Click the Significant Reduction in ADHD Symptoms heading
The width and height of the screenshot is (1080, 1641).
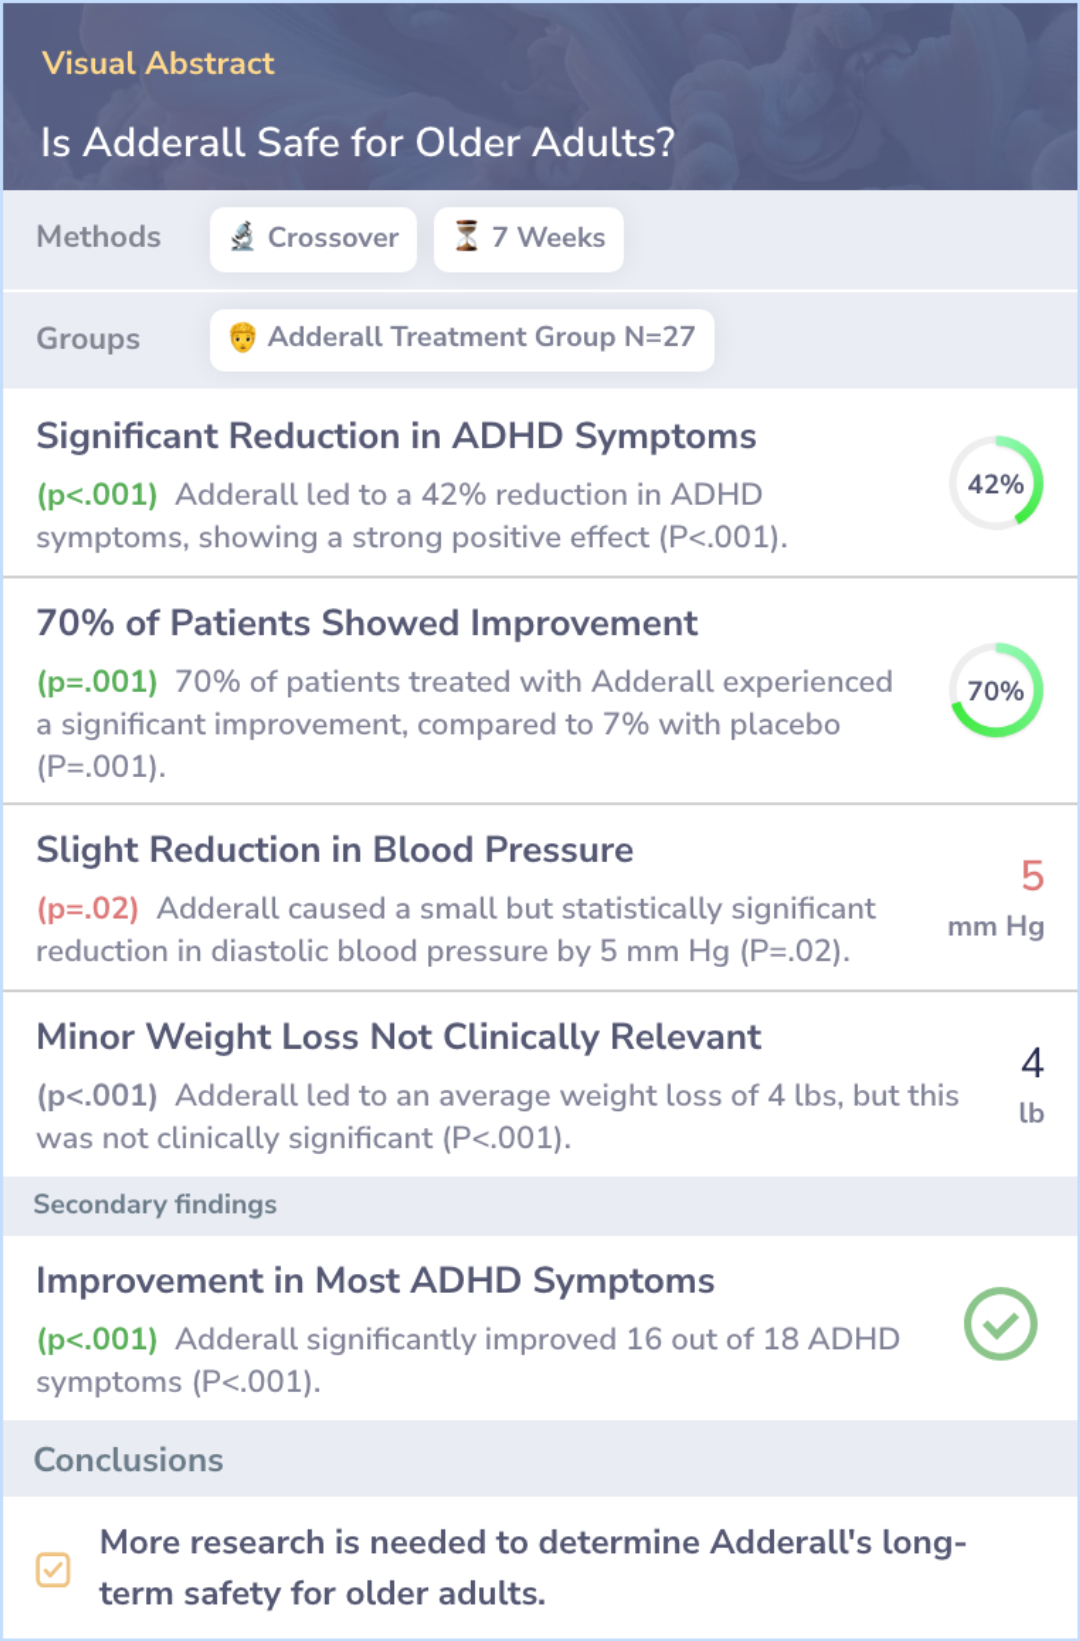pyautogui.click(x=396, y=437)
